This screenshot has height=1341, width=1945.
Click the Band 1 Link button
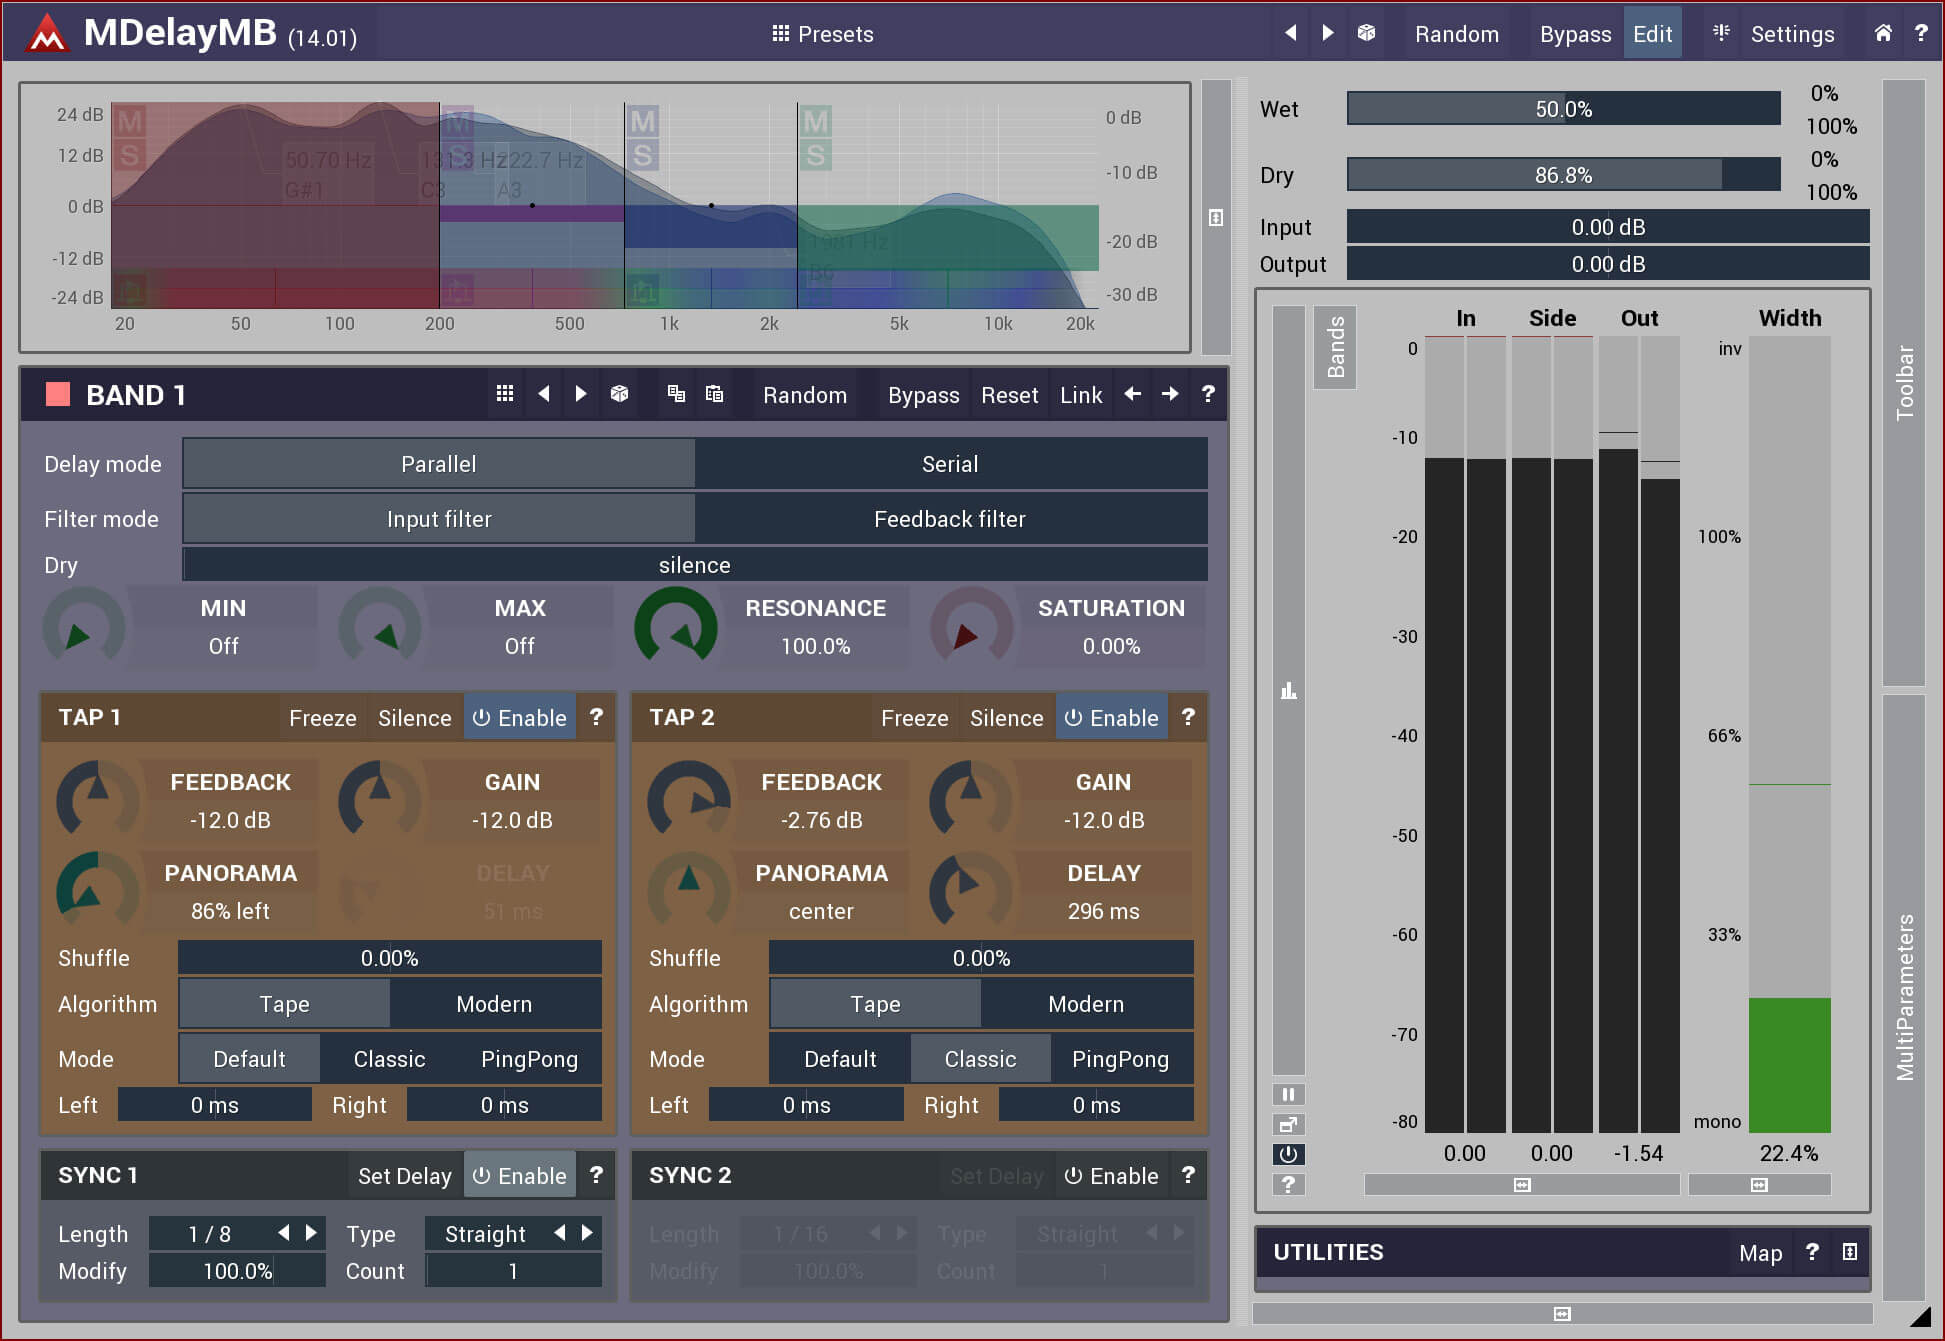tap(1081, 395)
